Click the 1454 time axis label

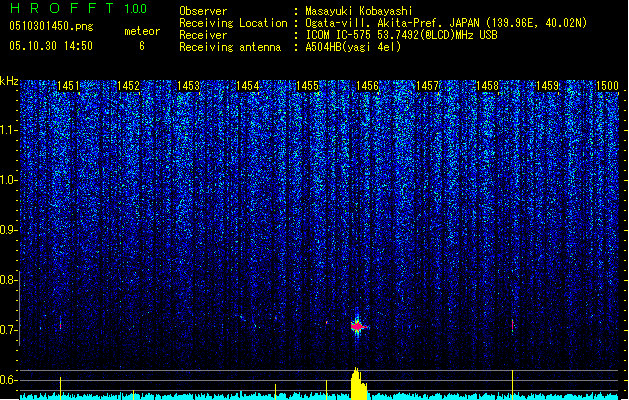(x=248, y=86)
